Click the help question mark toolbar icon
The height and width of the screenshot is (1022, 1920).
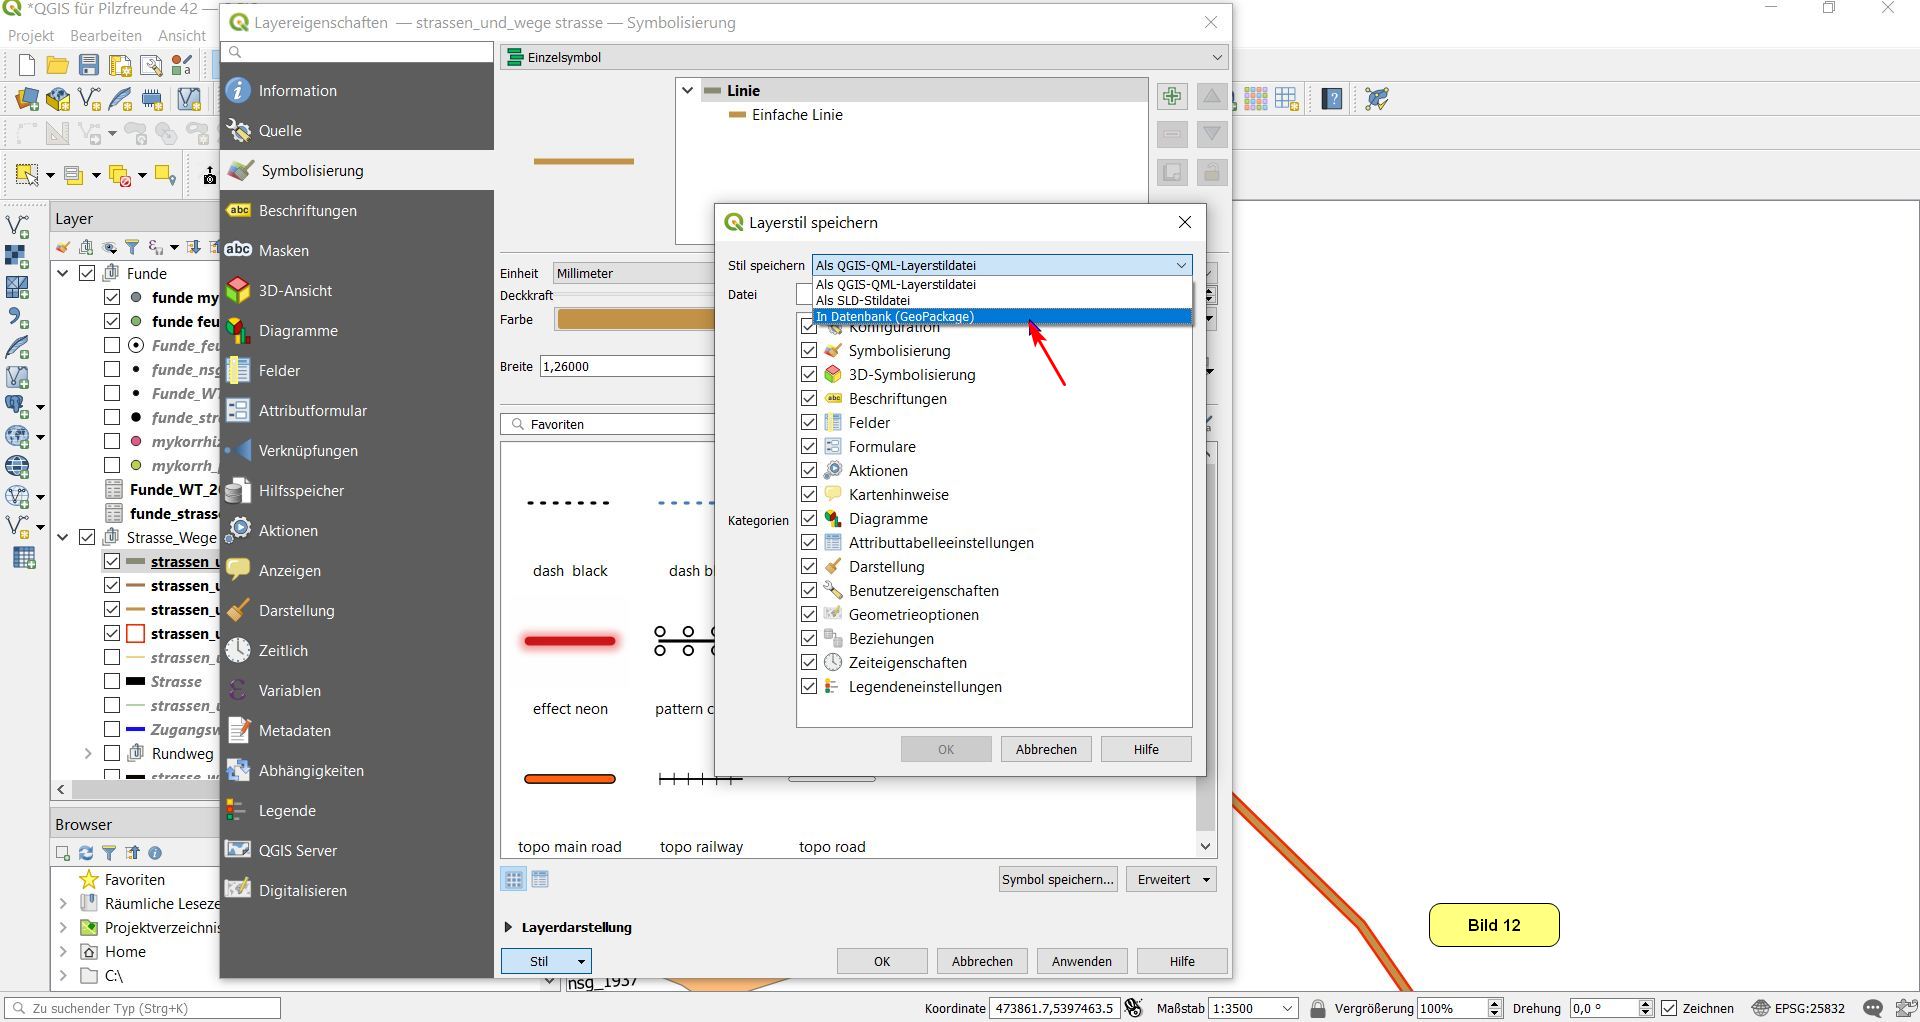[1332, 99]
